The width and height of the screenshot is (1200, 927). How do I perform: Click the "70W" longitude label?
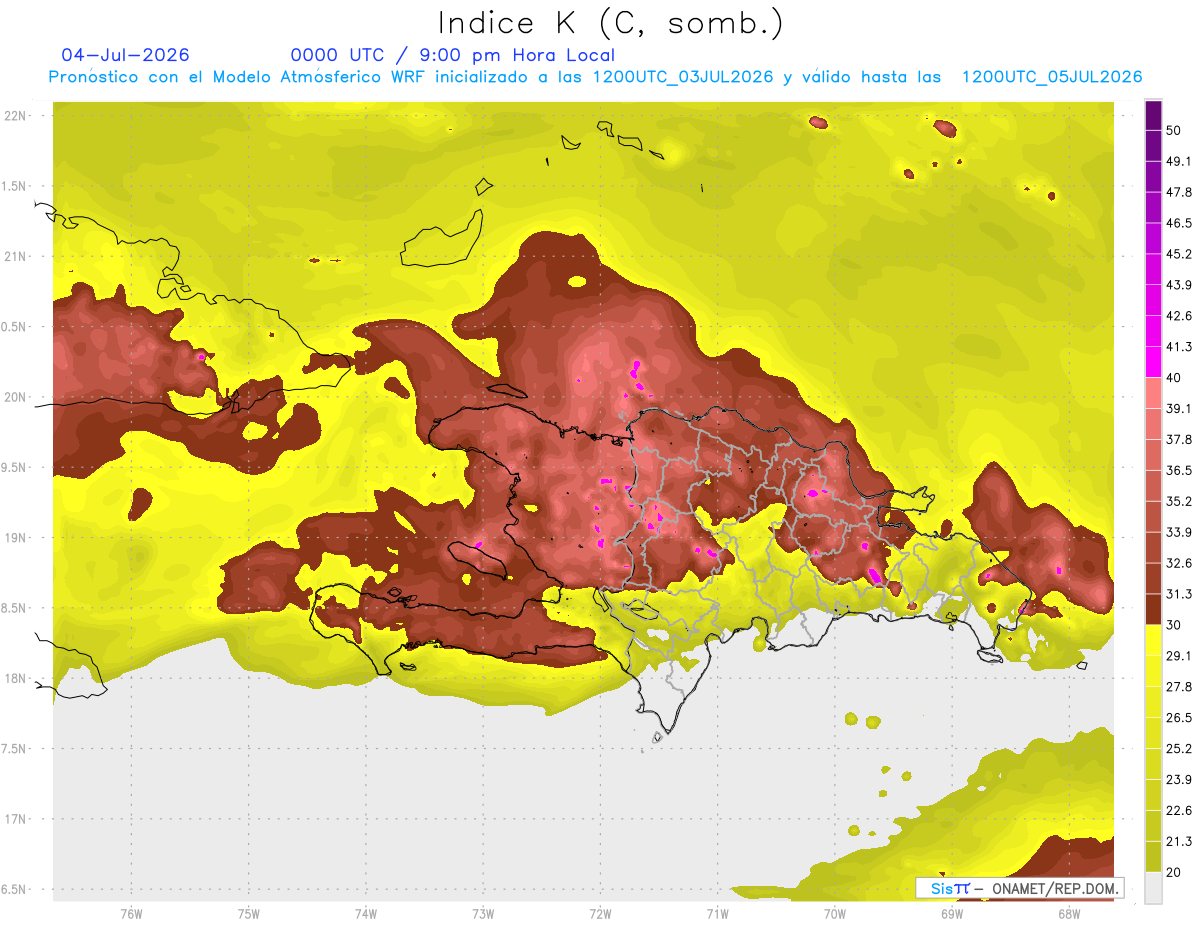click(835, 913)
